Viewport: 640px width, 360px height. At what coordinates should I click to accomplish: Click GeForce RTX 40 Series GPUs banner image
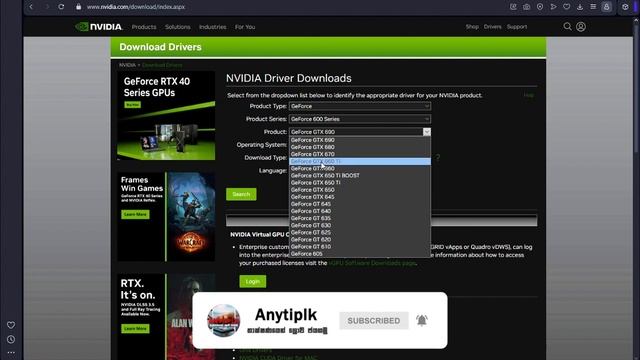click(x=166, y=116)
